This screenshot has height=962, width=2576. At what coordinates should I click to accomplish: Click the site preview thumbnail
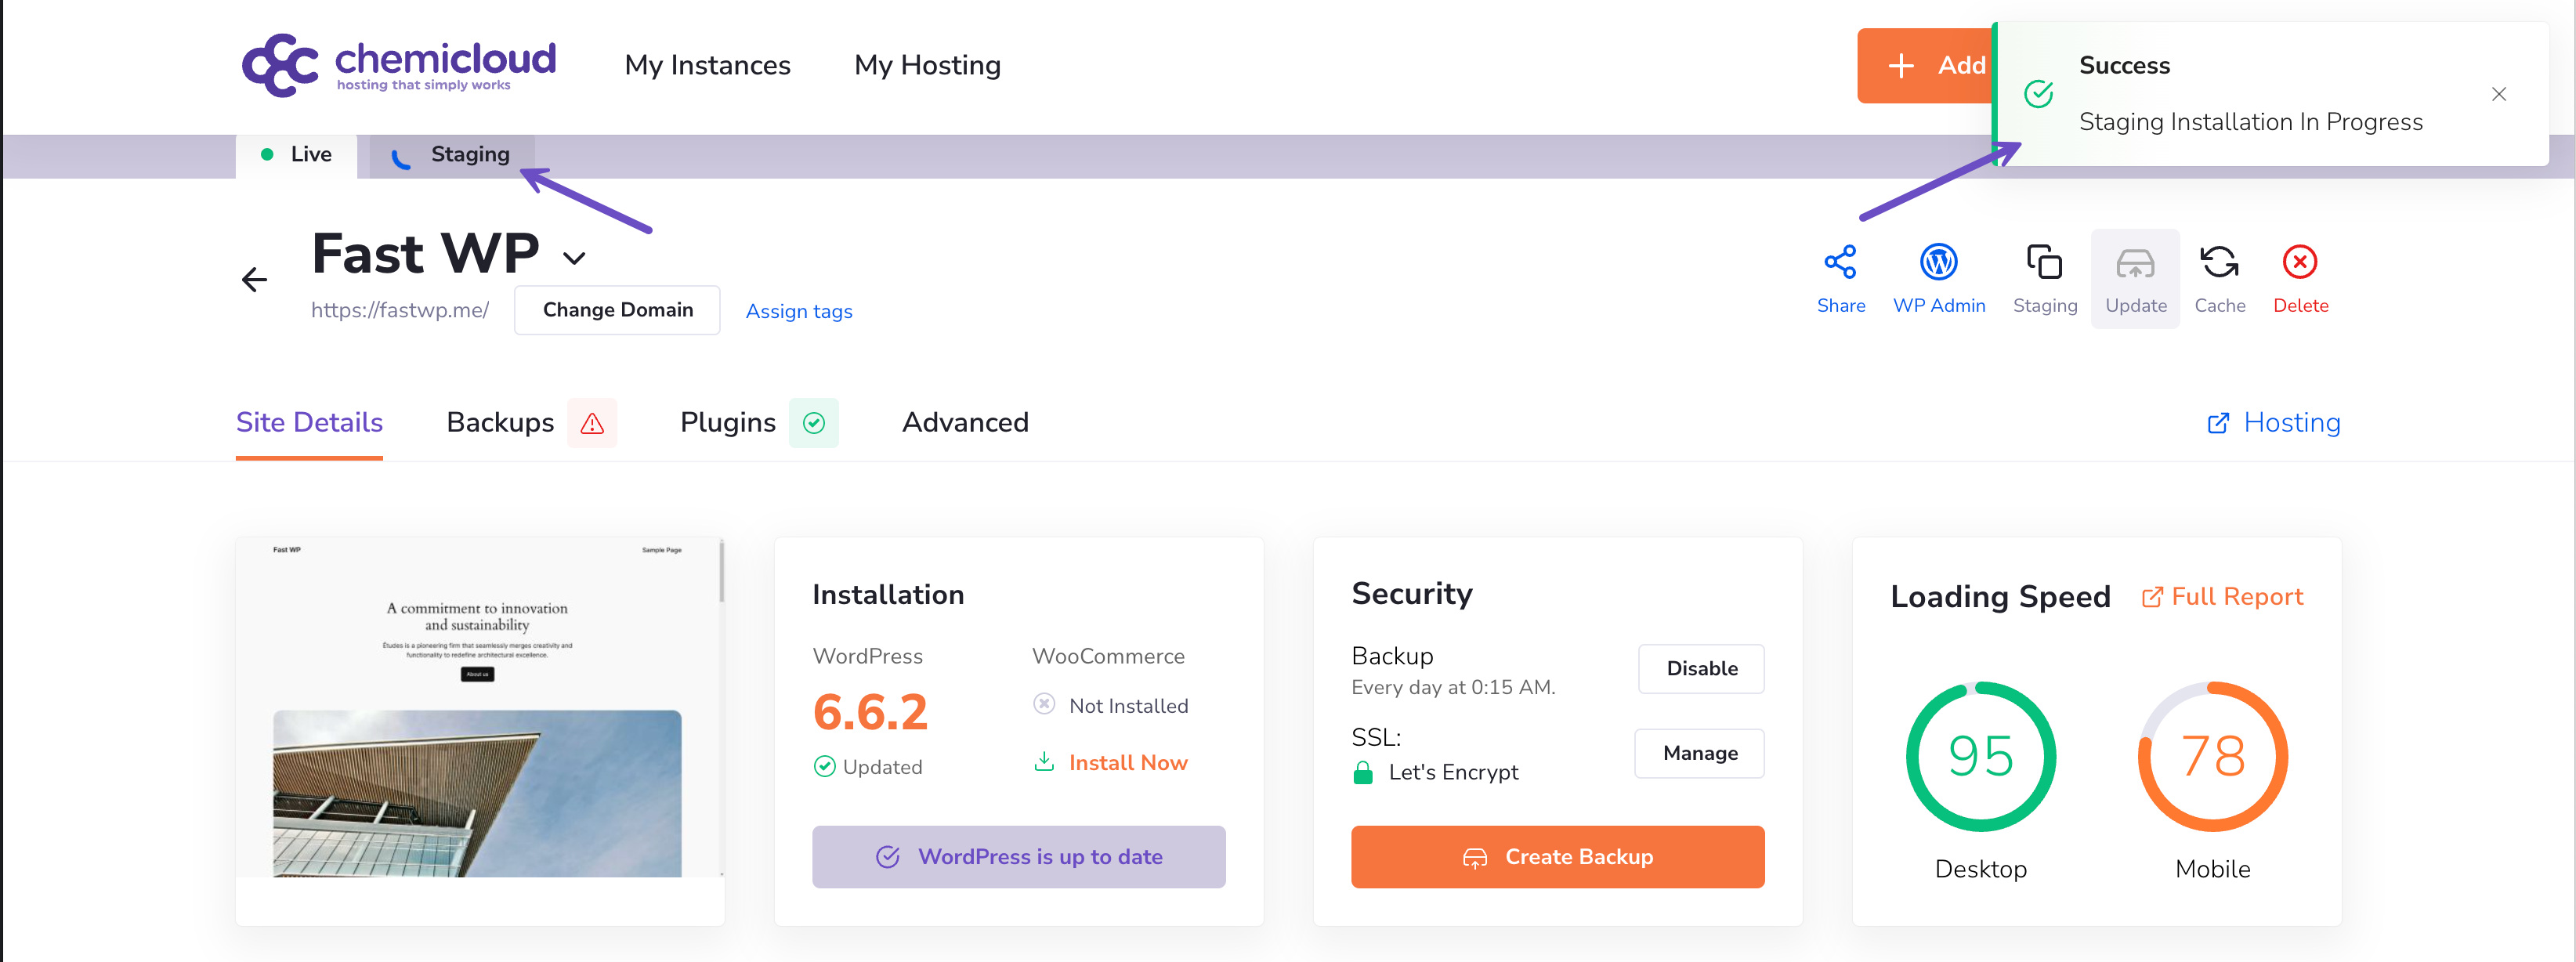(479, 708)
